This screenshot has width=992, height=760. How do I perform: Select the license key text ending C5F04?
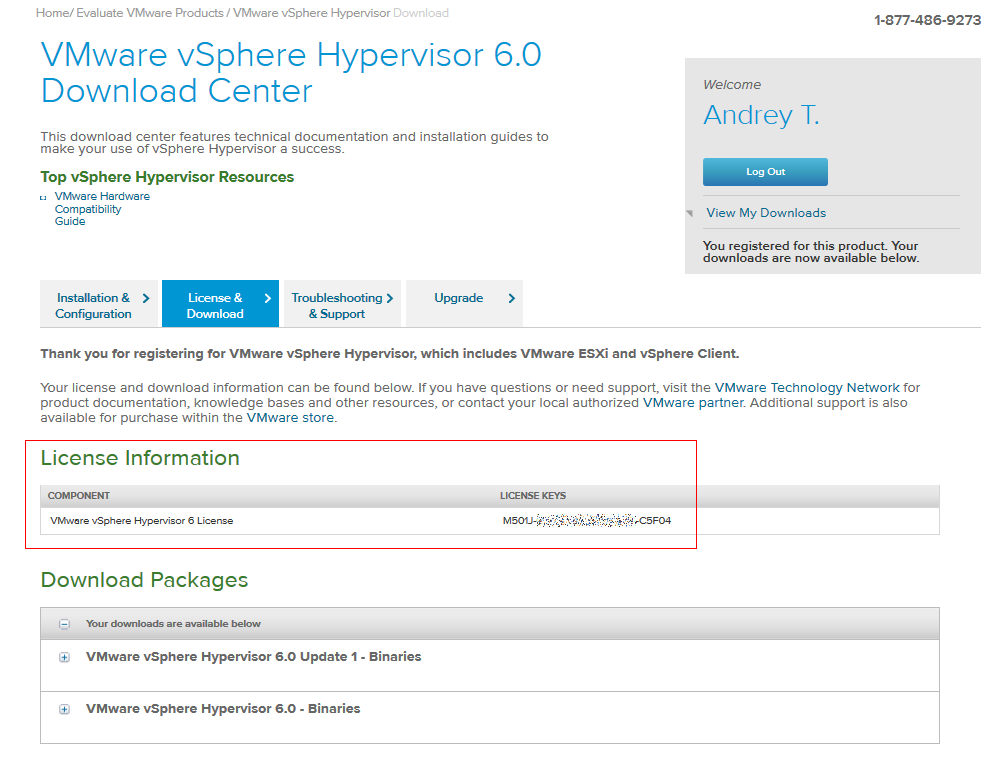pos(586,521)
